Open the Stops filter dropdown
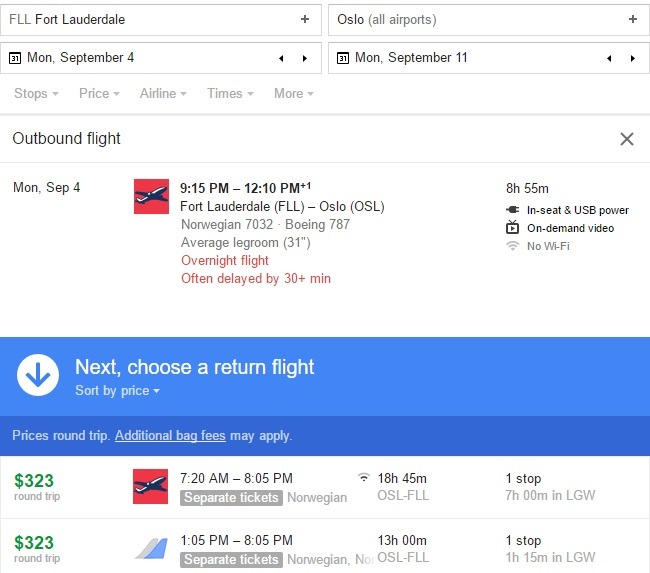Image resolution: width=650 pixels, height=573 pixels. [36, 94]
